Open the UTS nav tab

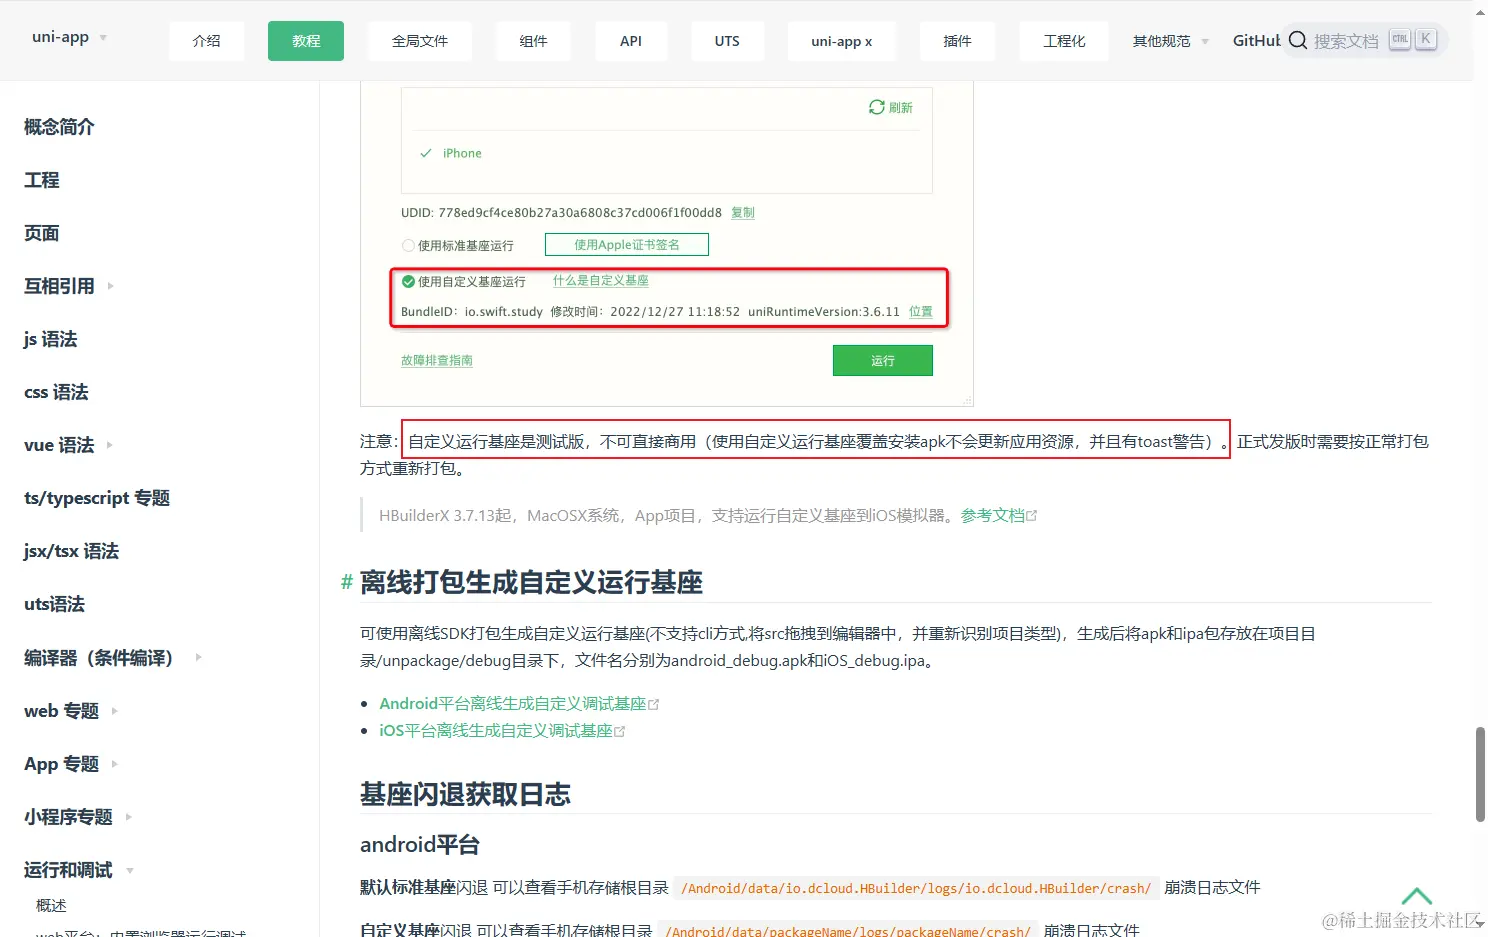[x=727, y=41]
